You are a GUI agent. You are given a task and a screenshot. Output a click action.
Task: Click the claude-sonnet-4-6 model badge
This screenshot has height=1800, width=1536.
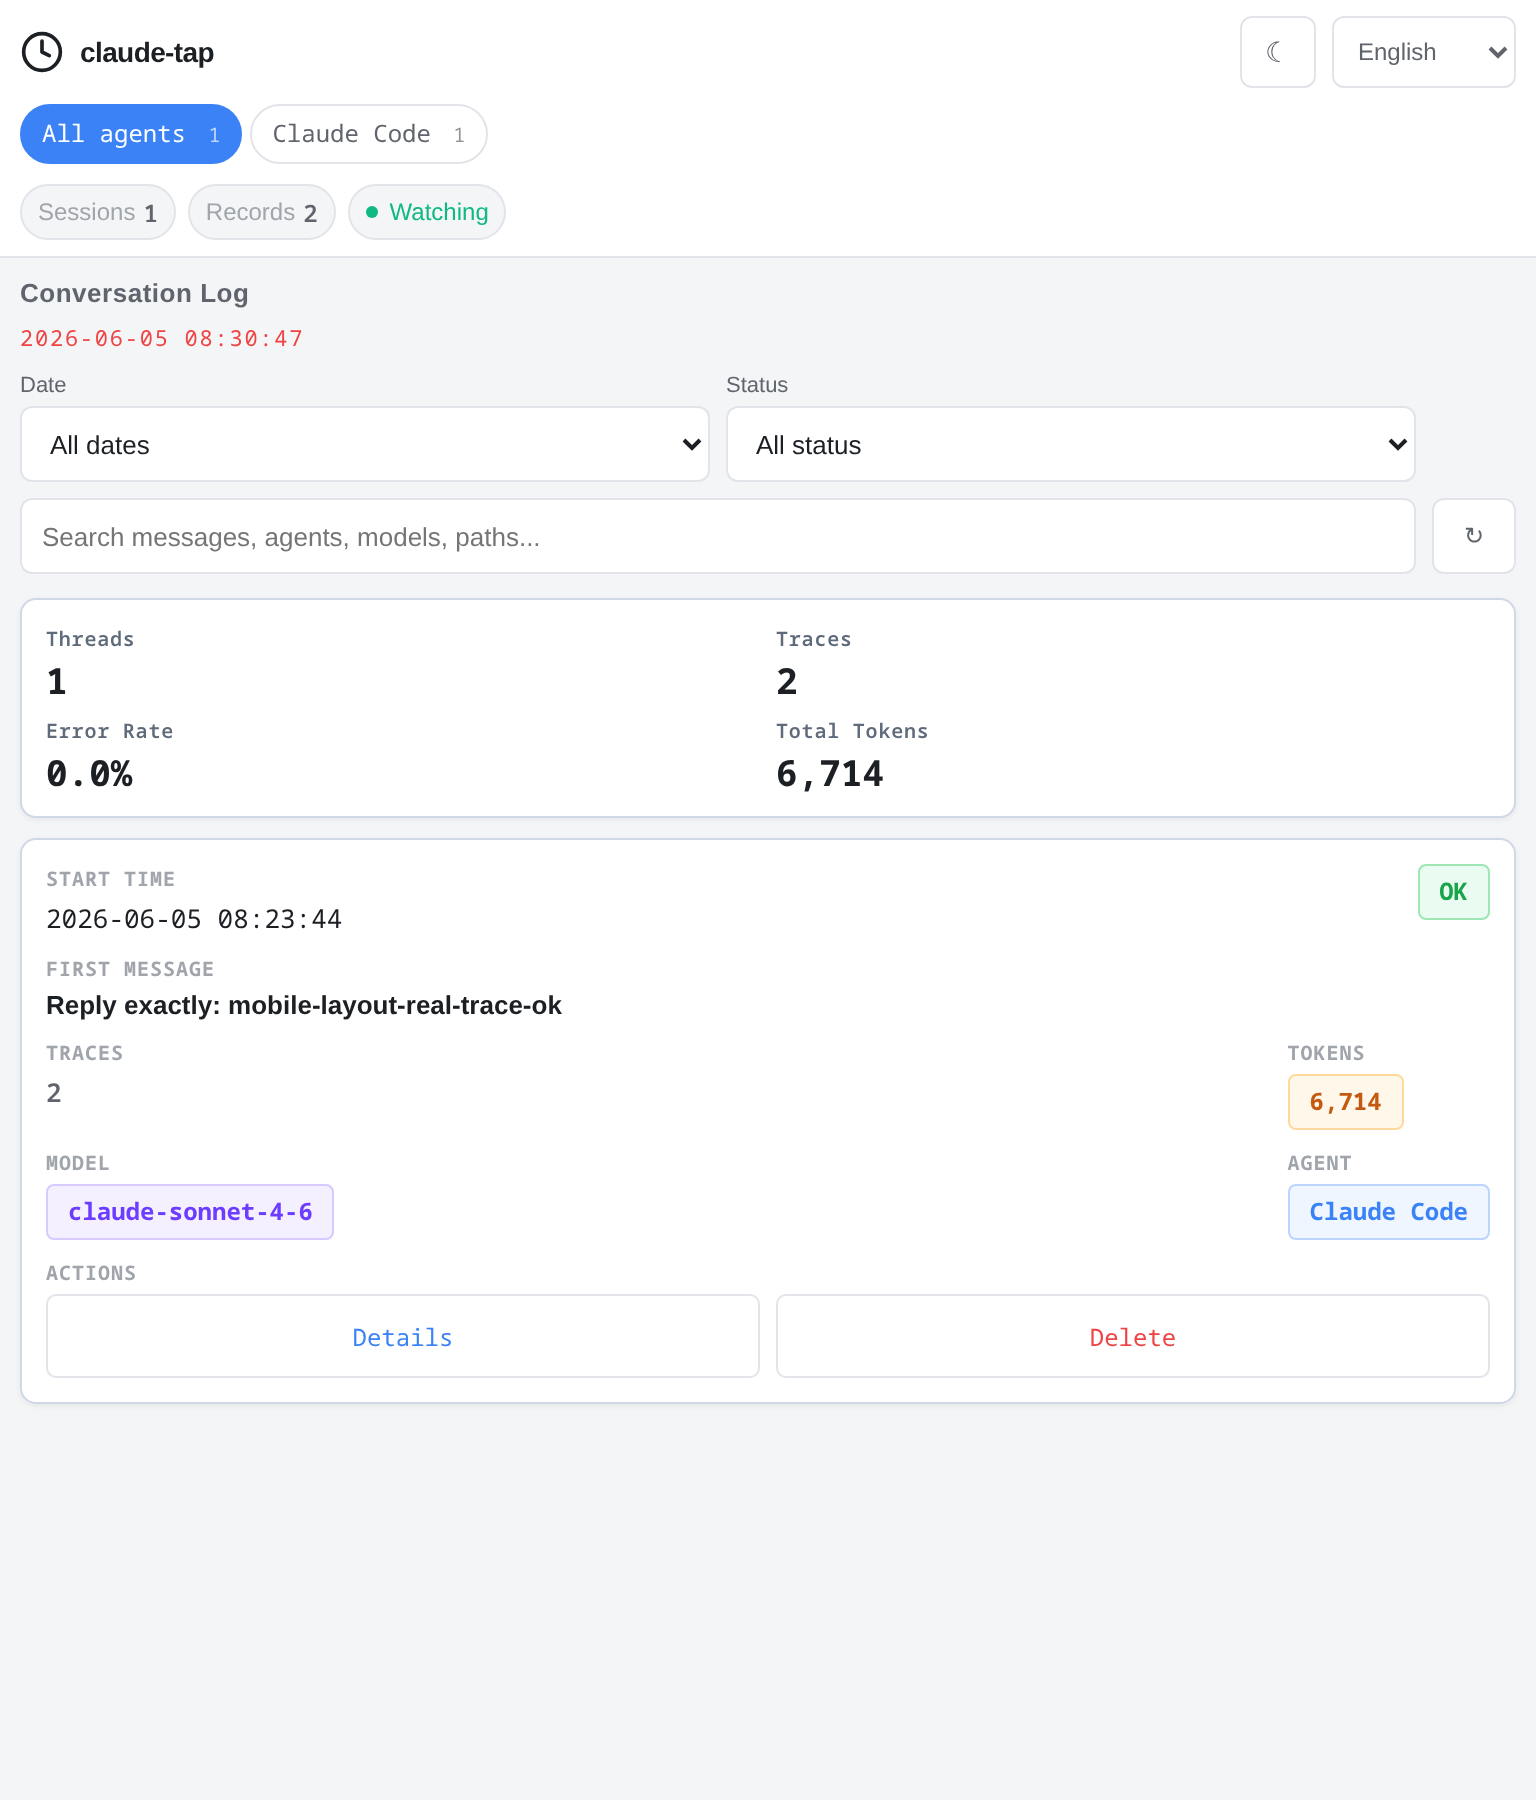pos(190,1212)
